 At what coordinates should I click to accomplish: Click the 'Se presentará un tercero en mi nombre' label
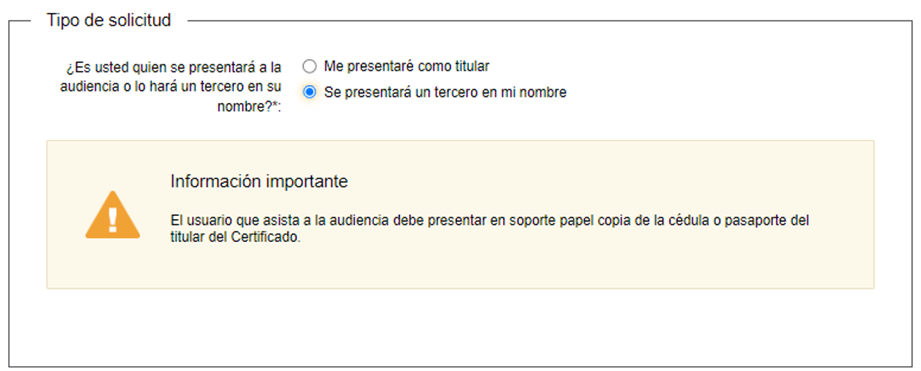click(x=445, y=92)
